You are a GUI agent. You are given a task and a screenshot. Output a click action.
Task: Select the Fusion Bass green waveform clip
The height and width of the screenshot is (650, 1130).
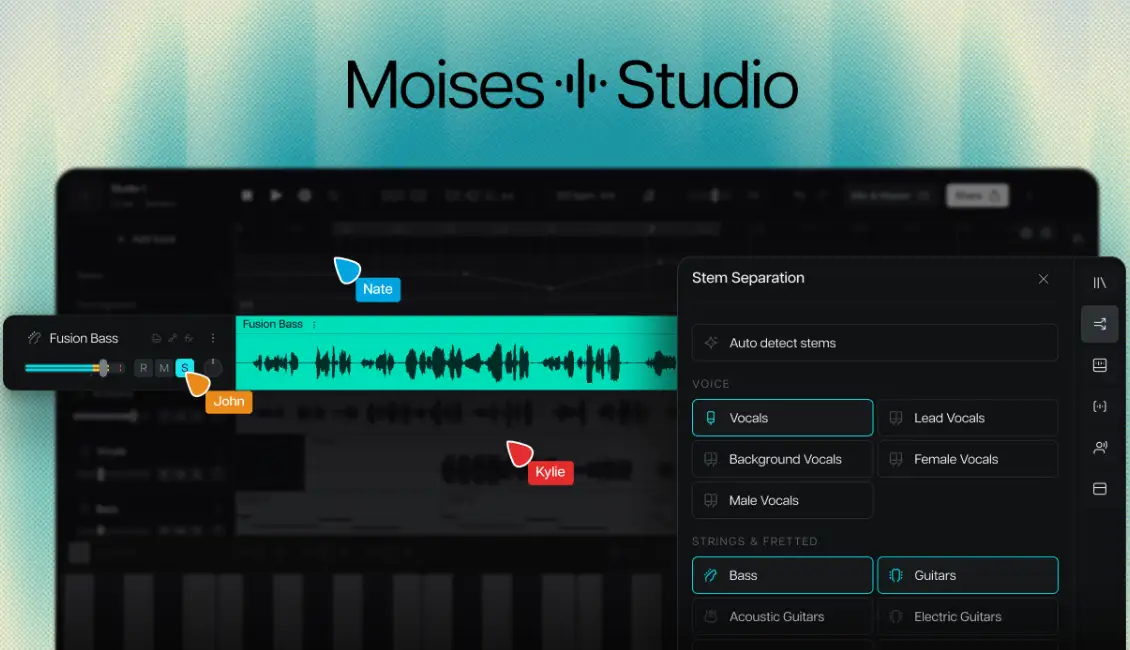pyautogui.click(x=456, y=353)
